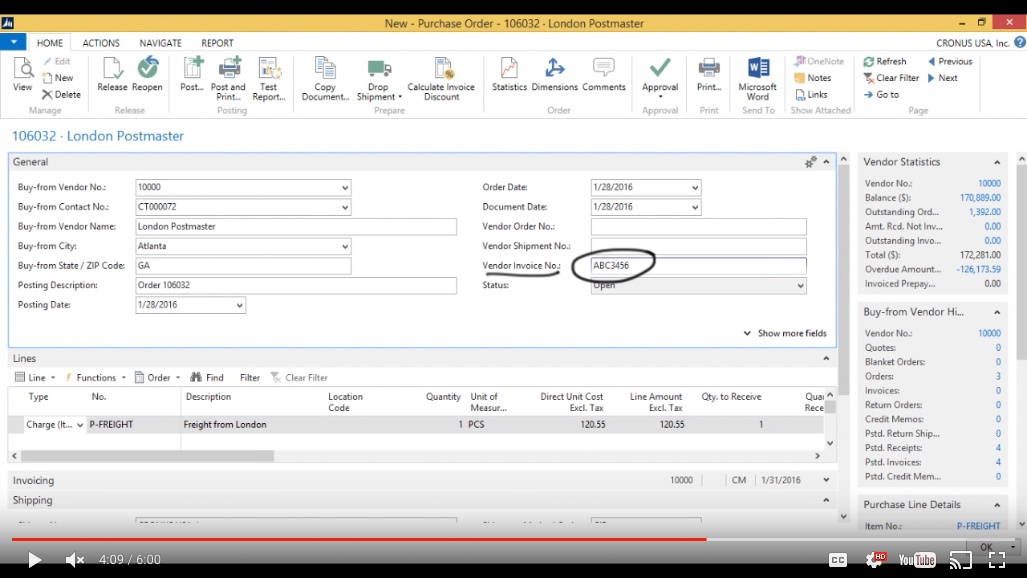Open Outstanding Orders value 1,392.00
Viewport: 1027px width, 578px height.
point(984,212)
